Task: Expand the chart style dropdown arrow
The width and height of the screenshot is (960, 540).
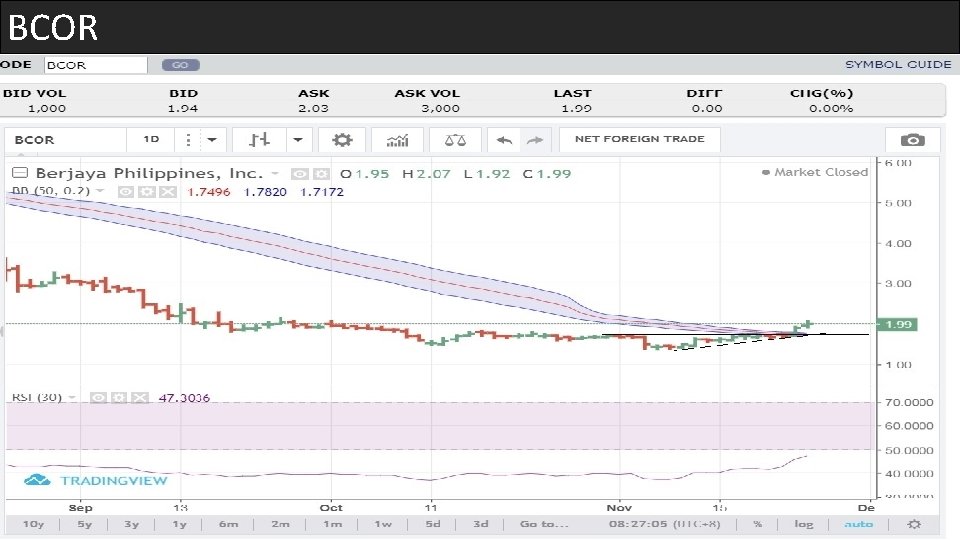Action: (298, 140)
